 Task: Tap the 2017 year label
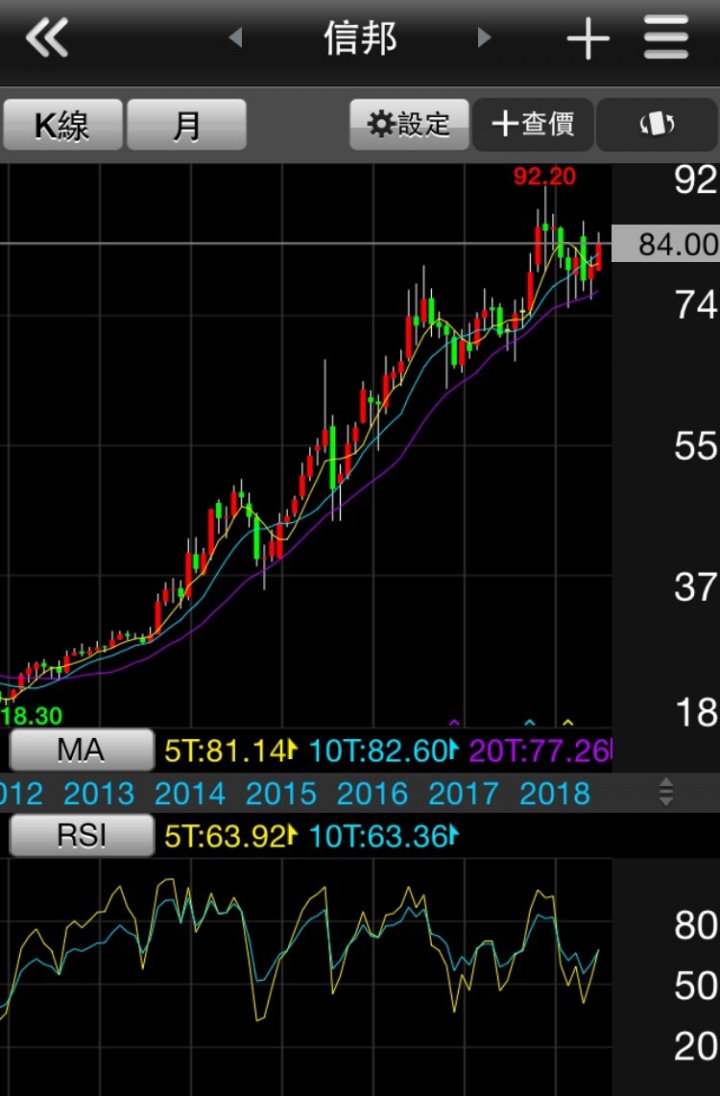tap(463, 793)
